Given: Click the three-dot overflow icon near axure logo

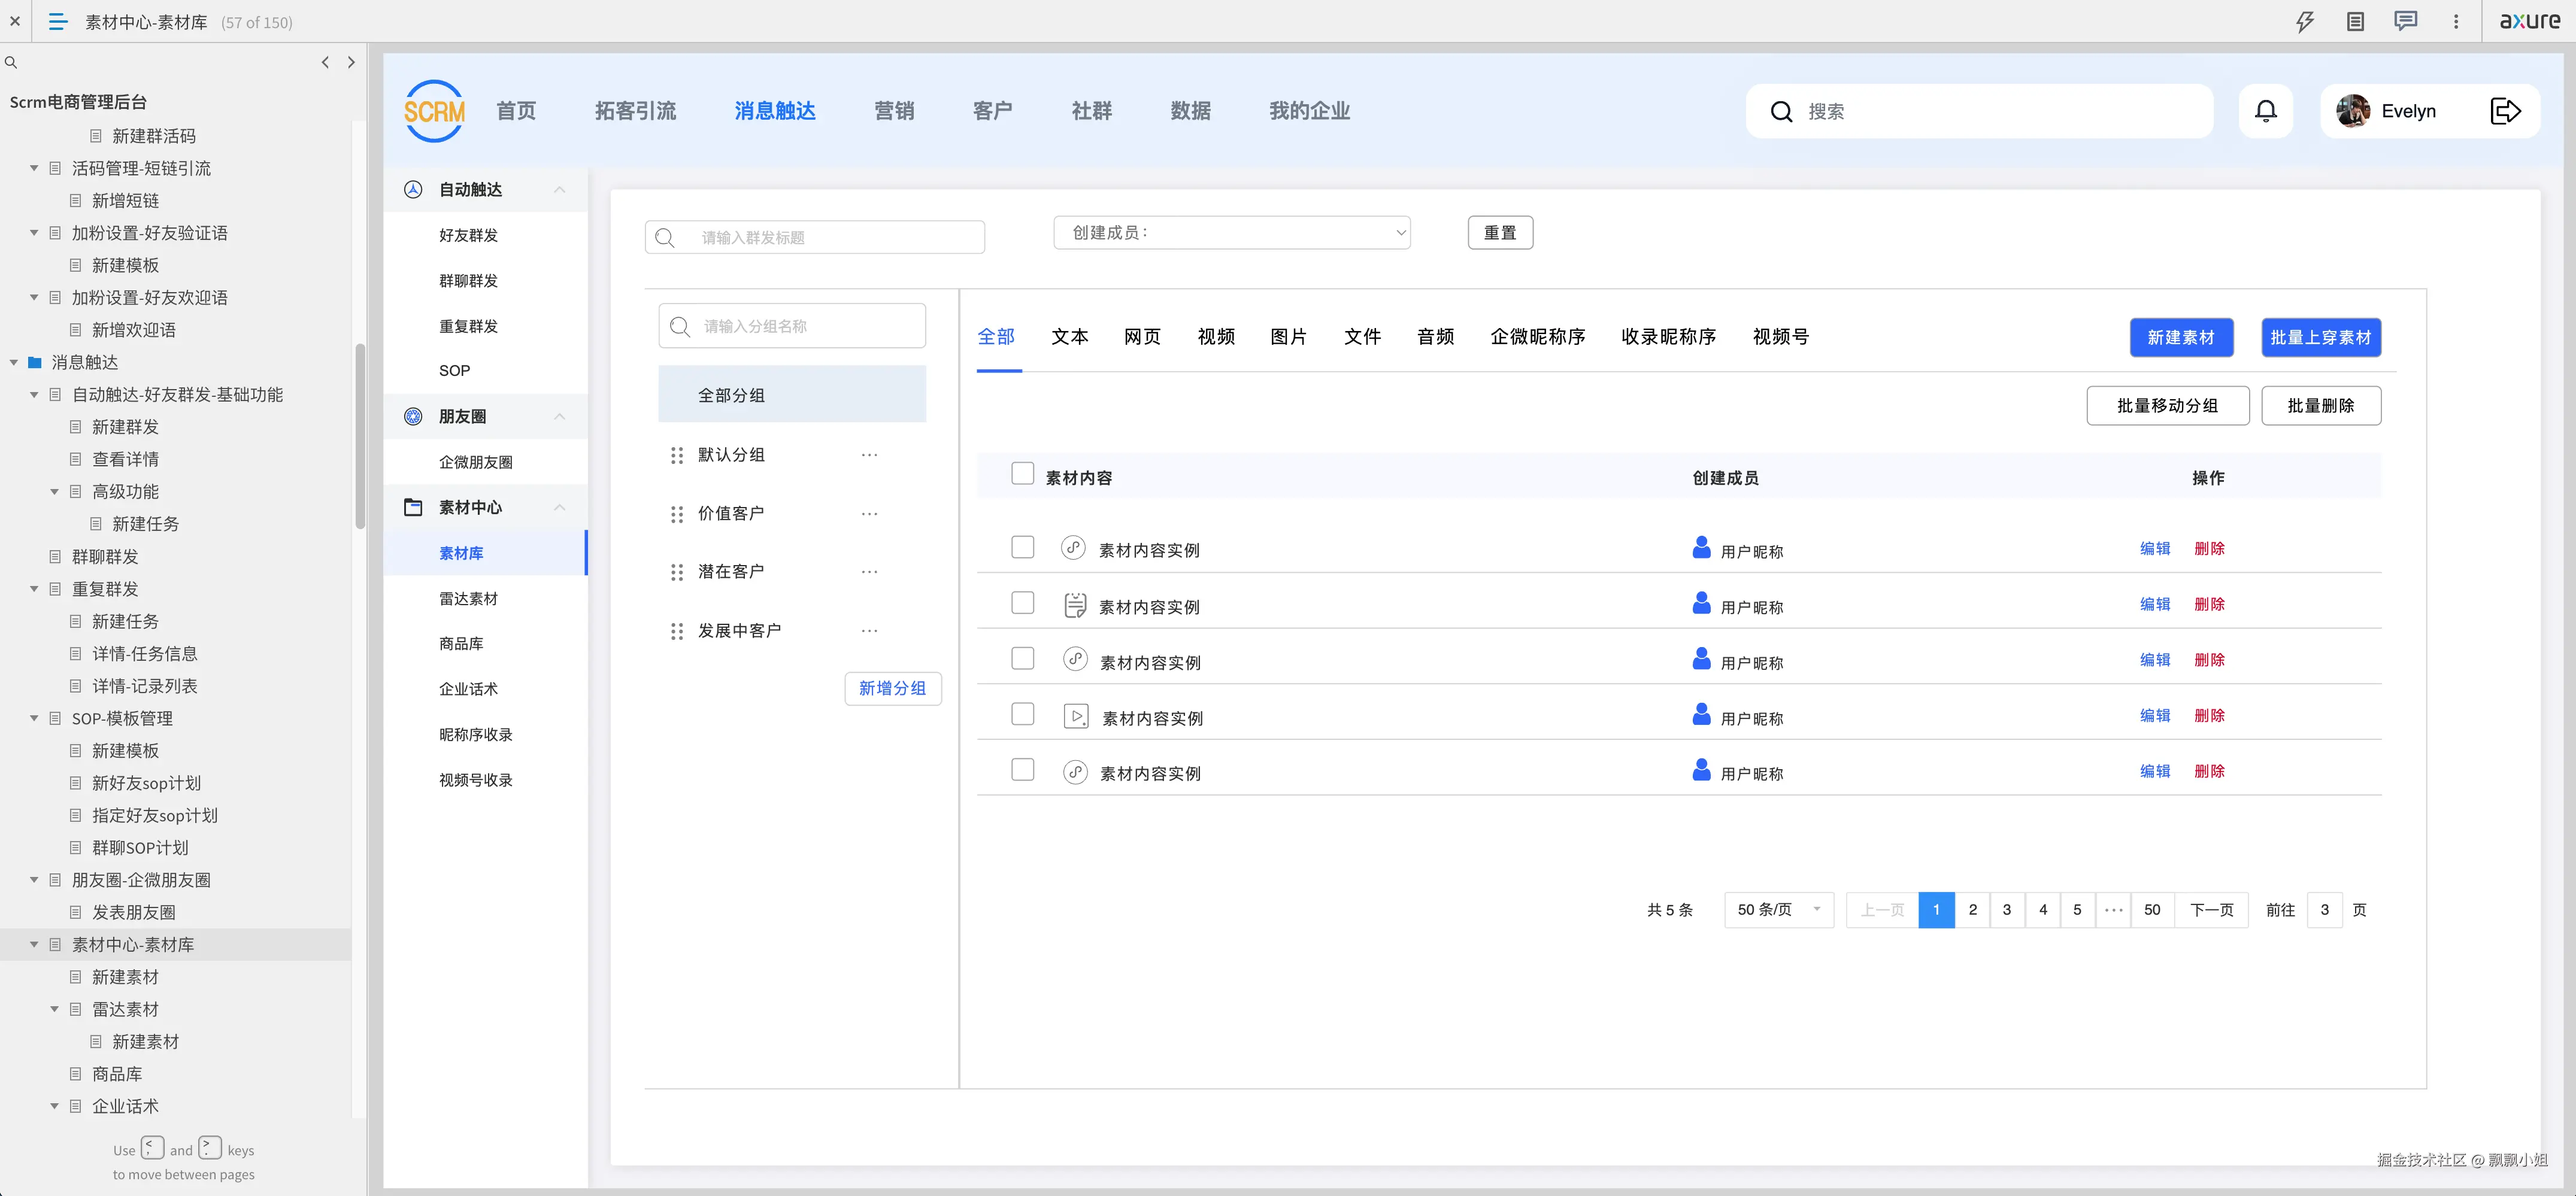Looking at the screenshot, I should point(2456,21).
